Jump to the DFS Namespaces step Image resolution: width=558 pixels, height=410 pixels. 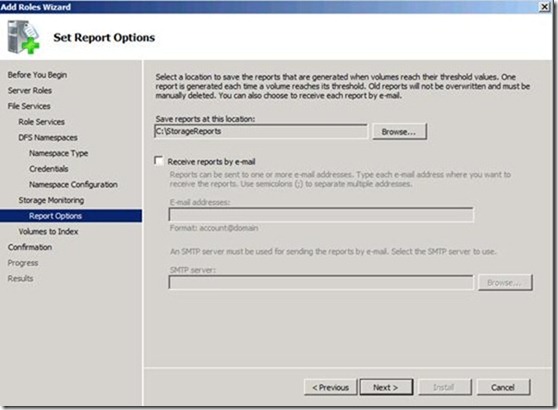(48, 137)
